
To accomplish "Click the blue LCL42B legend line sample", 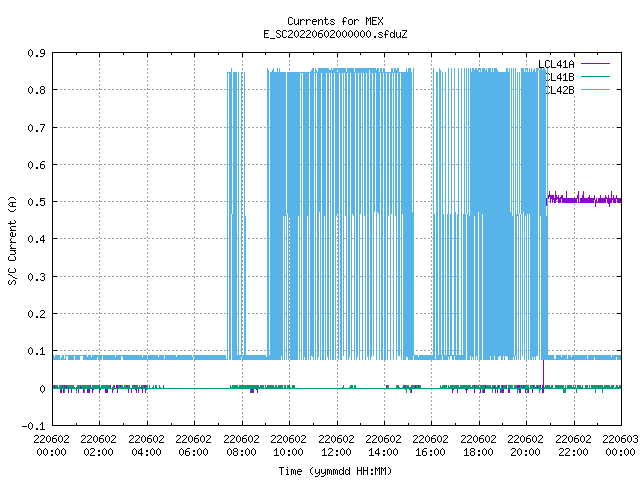I will [x=595, y=89].
